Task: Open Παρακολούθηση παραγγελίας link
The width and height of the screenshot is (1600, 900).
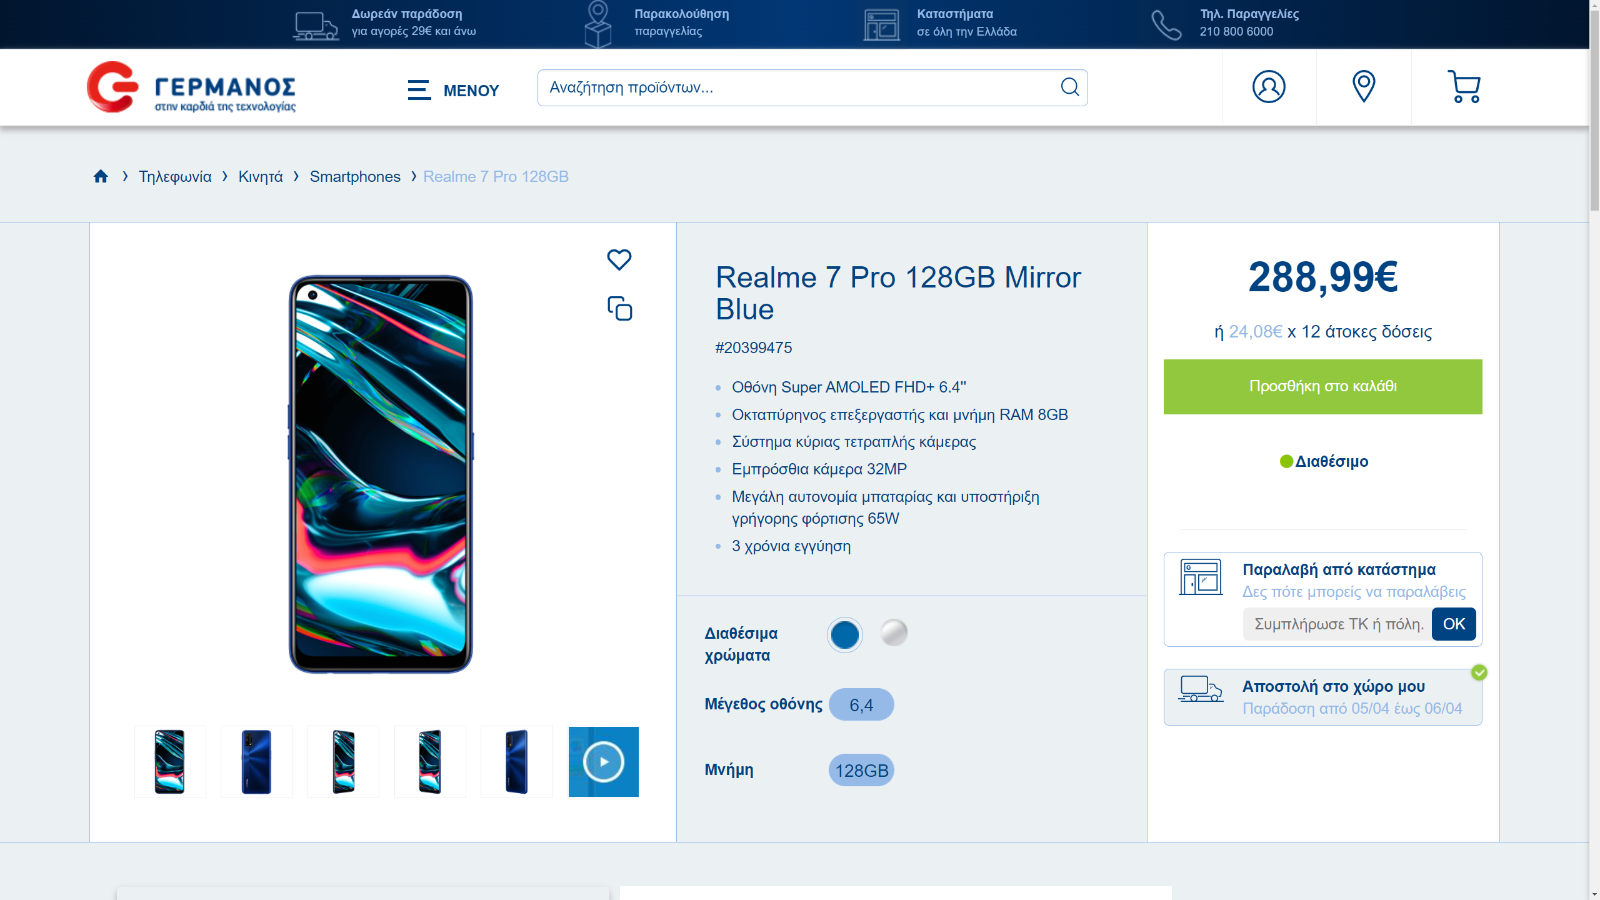Action: [x=682, y=23]
